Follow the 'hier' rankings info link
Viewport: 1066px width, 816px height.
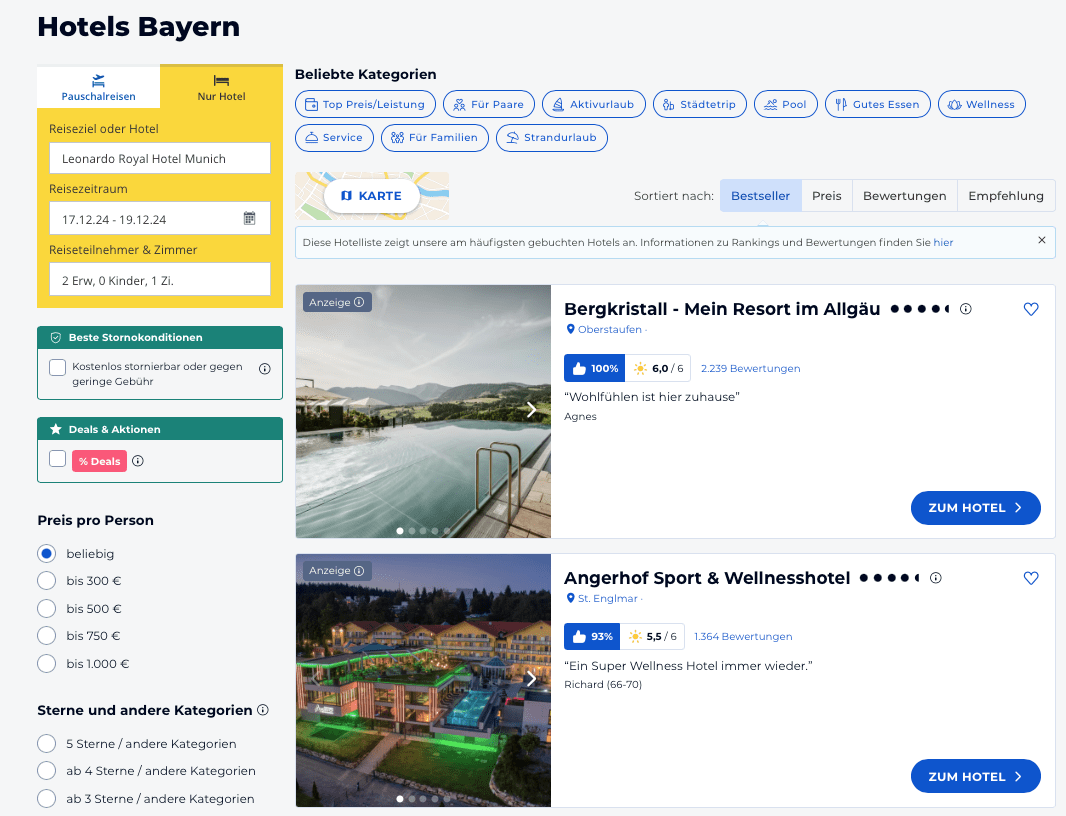(x=943, y=243)
